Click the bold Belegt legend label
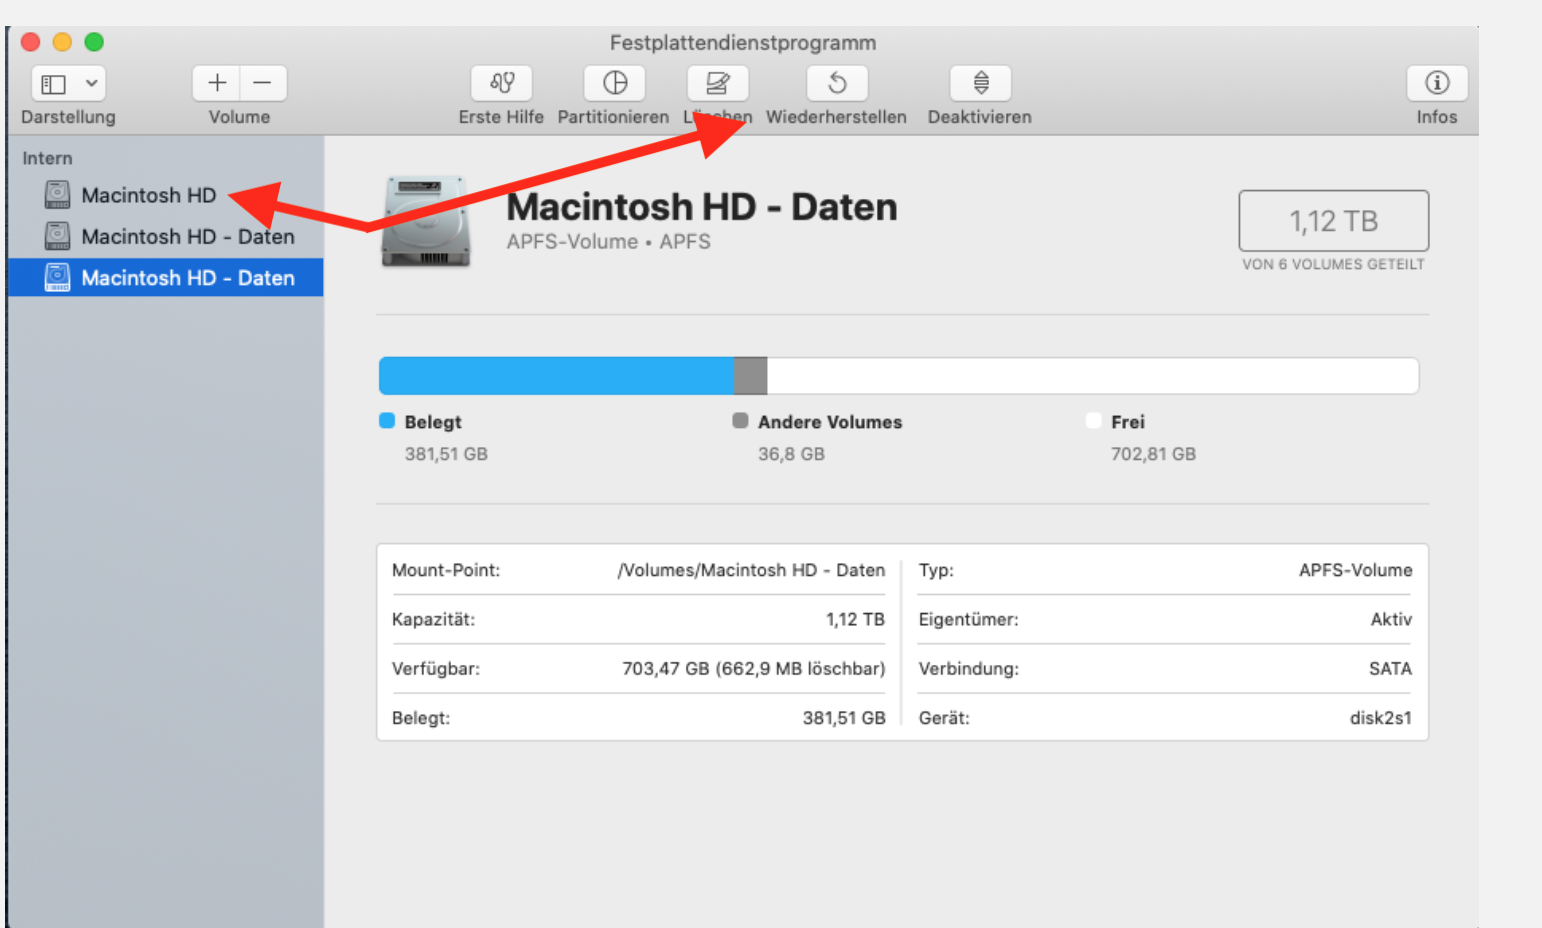The width and height of the screenshot is (1542, 928). [x=433, y=422]
